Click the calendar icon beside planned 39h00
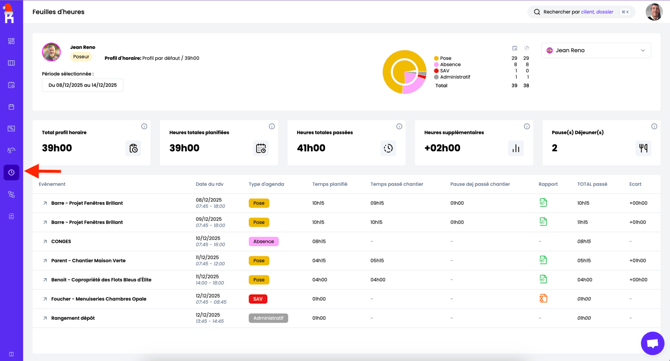 (261, 148)
